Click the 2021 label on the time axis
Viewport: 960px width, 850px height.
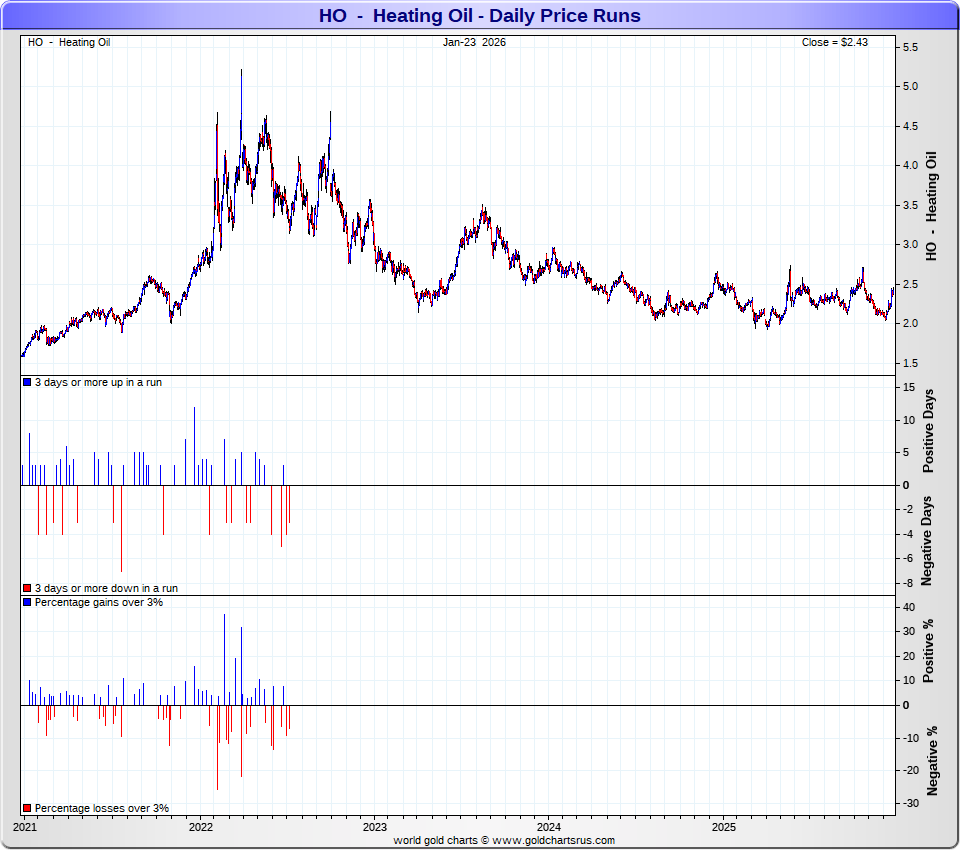(x=25, y=827)
